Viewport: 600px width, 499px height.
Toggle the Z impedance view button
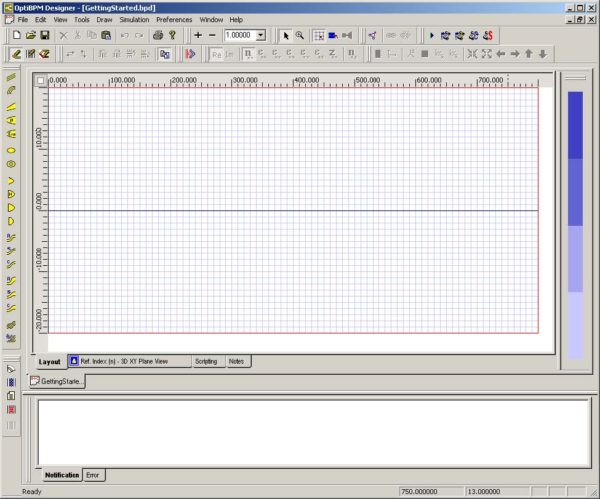332,54
